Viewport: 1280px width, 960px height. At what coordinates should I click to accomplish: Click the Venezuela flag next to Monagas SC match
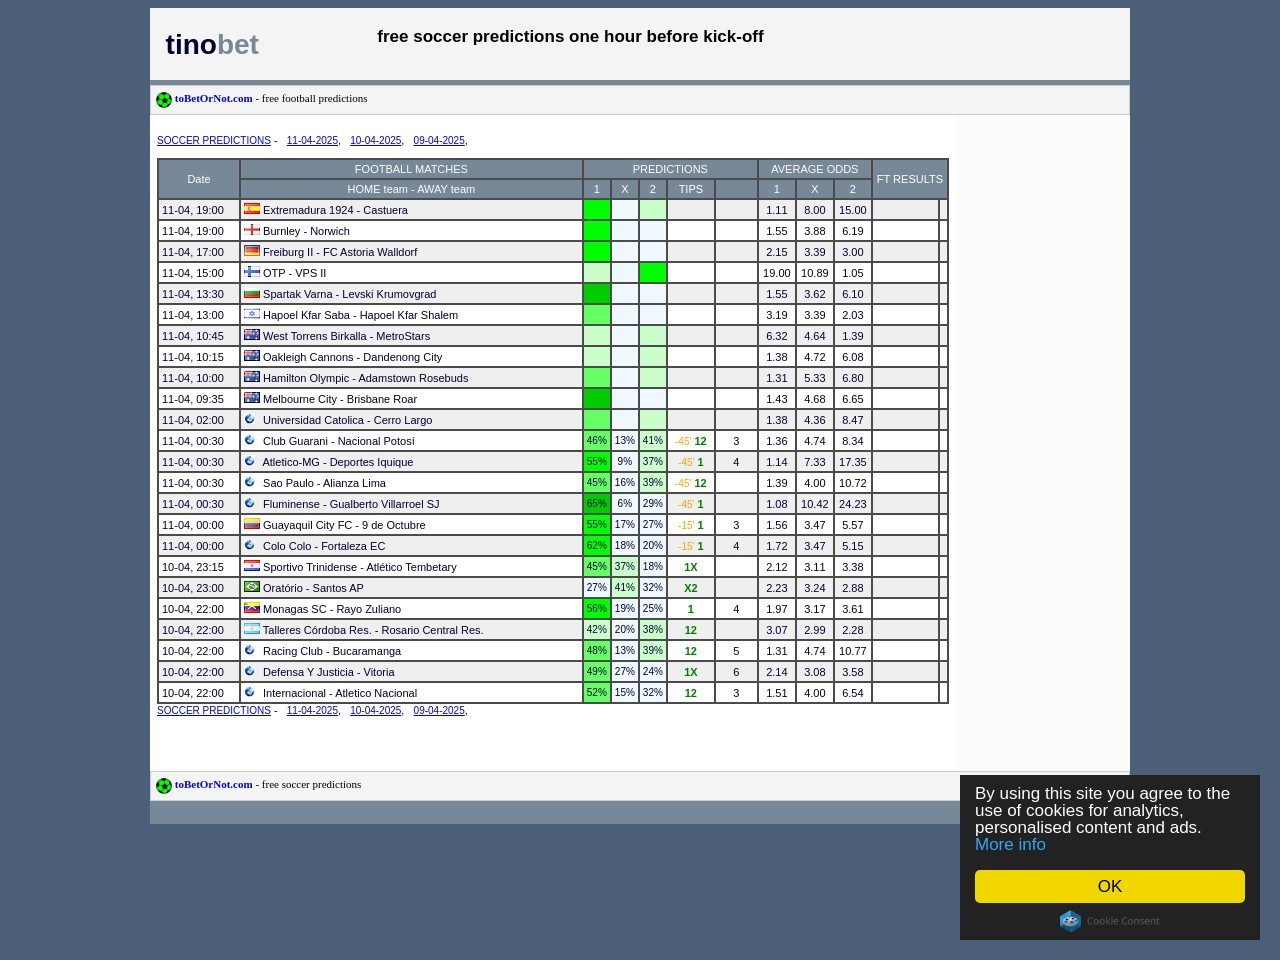[x=252, y=608]
